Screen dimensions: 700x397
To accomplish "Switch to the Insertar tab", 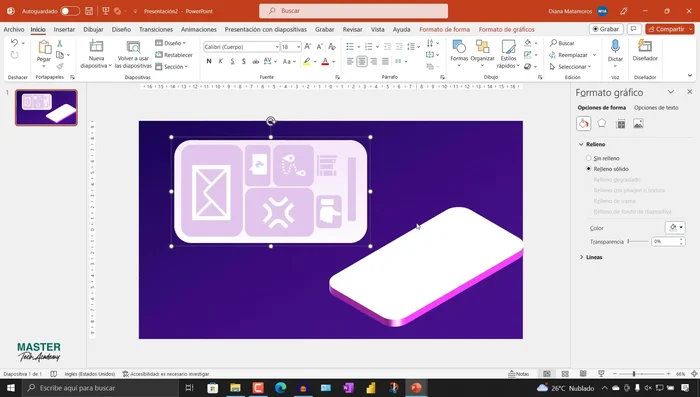I will pyautogui.click(x=64, y=29).
